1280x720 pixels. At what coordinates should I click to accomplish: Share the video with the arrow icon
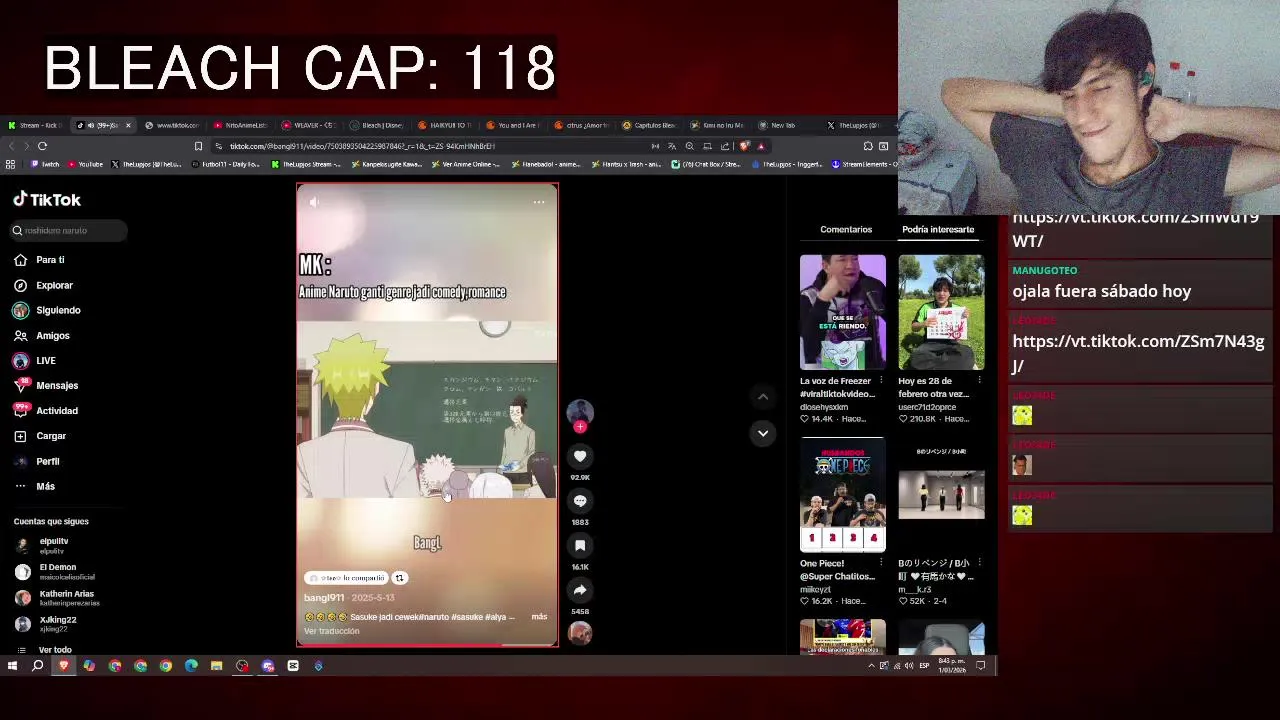(580, 590)
